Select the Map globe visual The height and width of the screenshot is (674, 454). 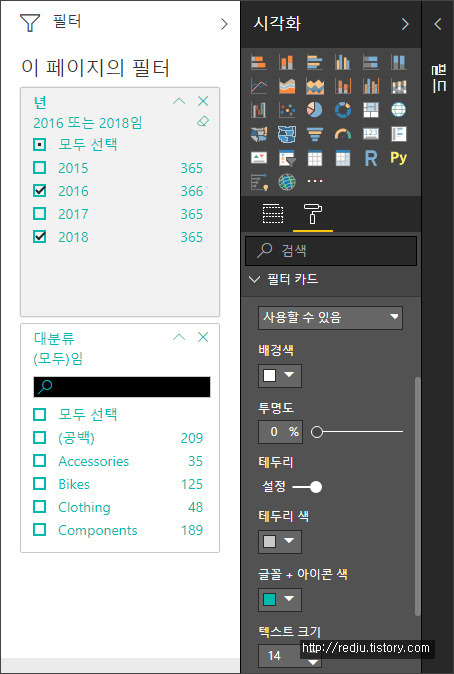tap(399, 110)
